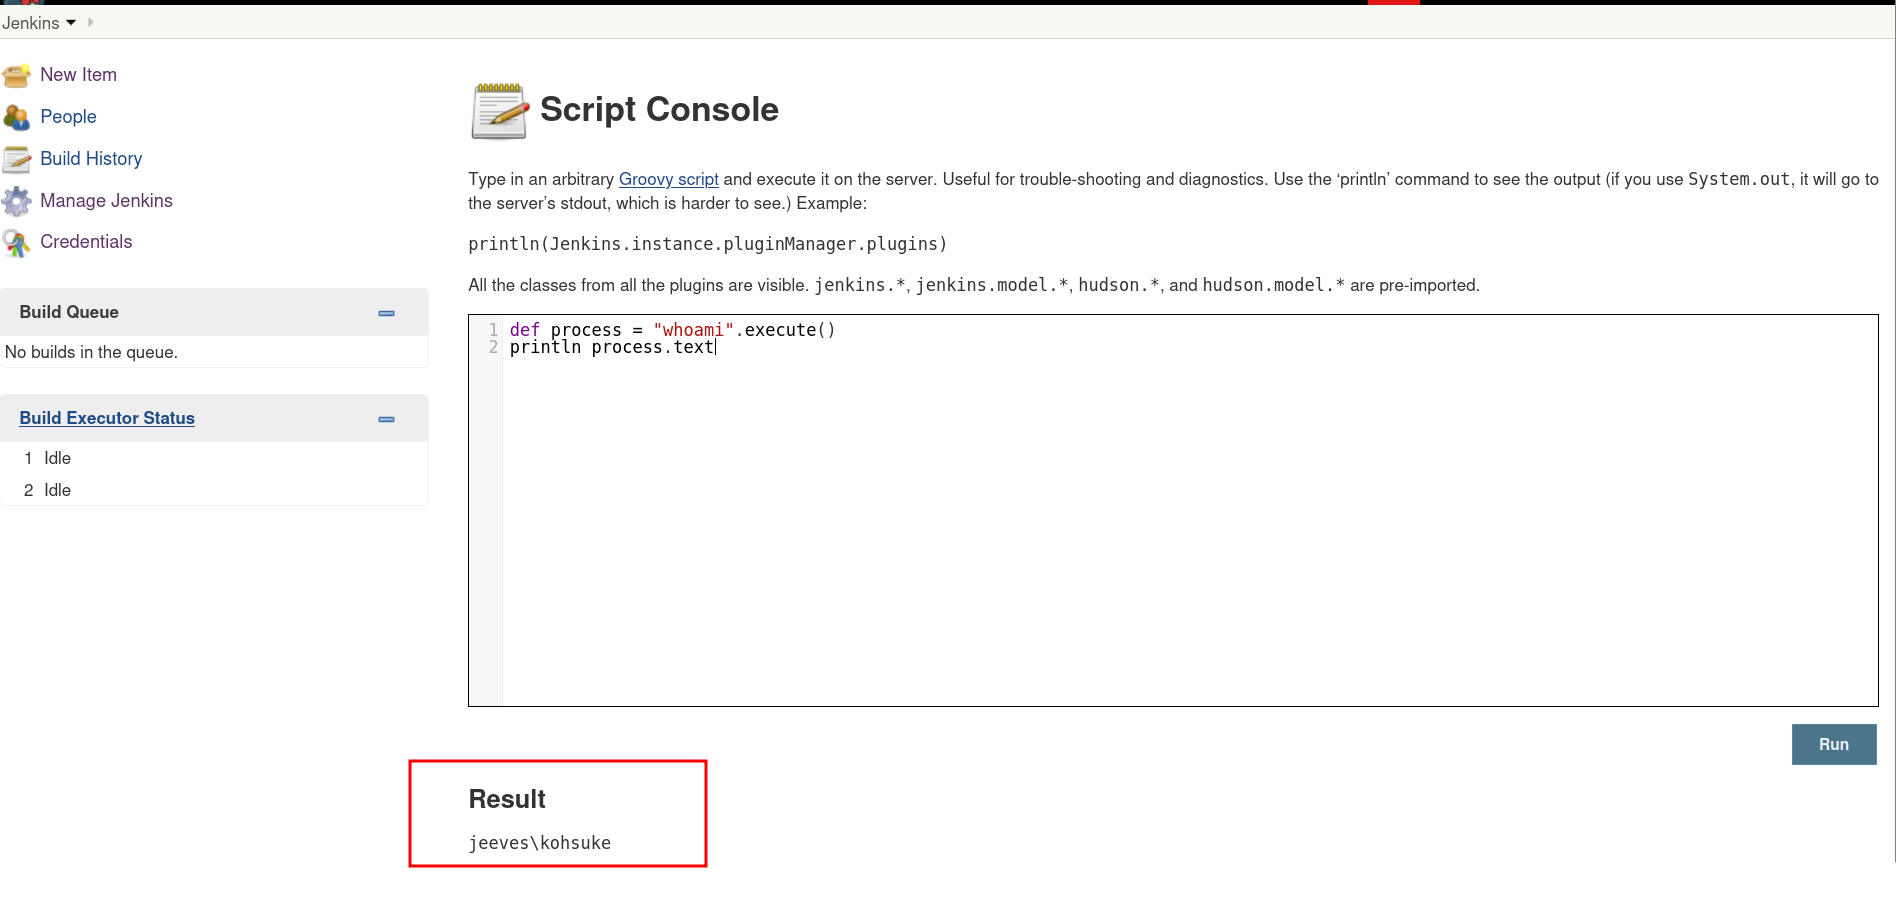The image size is (1896, 898).
Task: Click executor 1 Idle row
Action: point(214,458)
